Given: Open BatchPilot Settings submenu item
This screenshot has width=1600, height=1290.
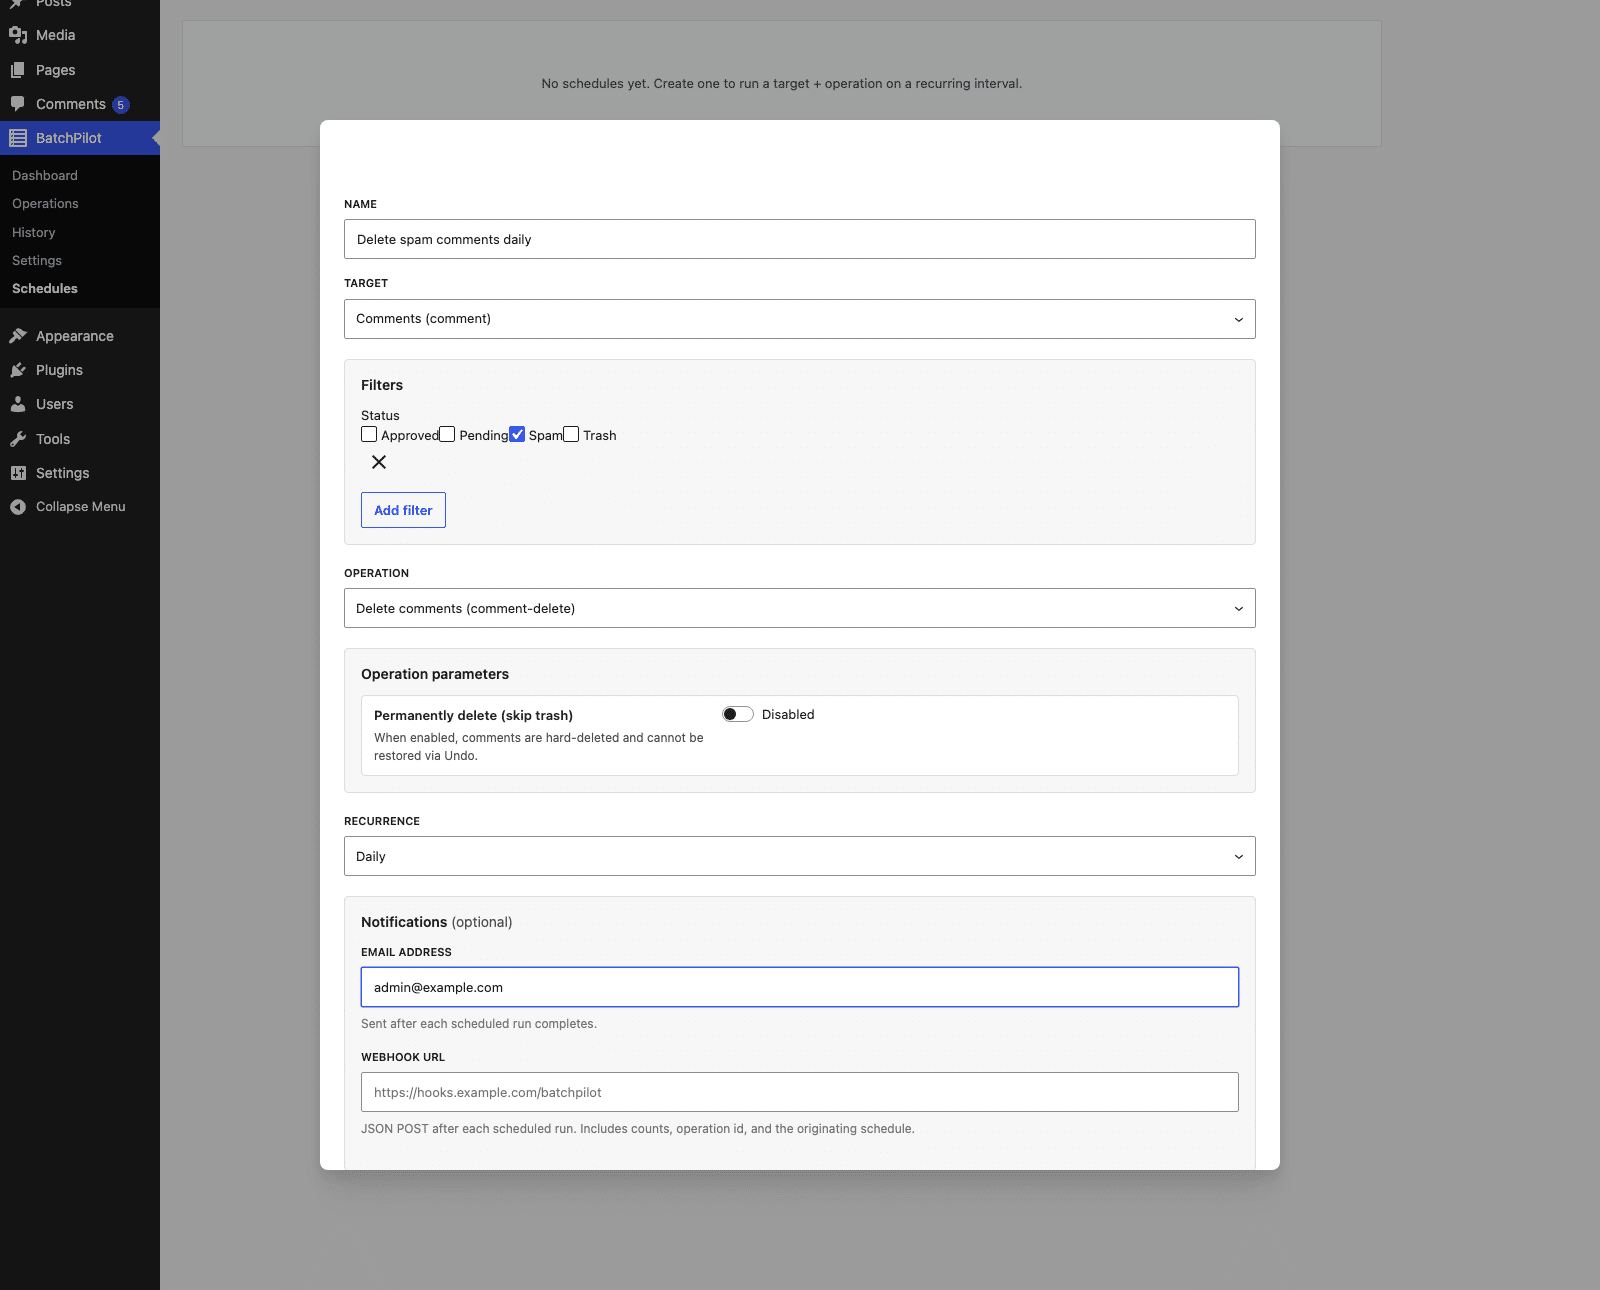Looking at the screenshot, I should point(37,260).
